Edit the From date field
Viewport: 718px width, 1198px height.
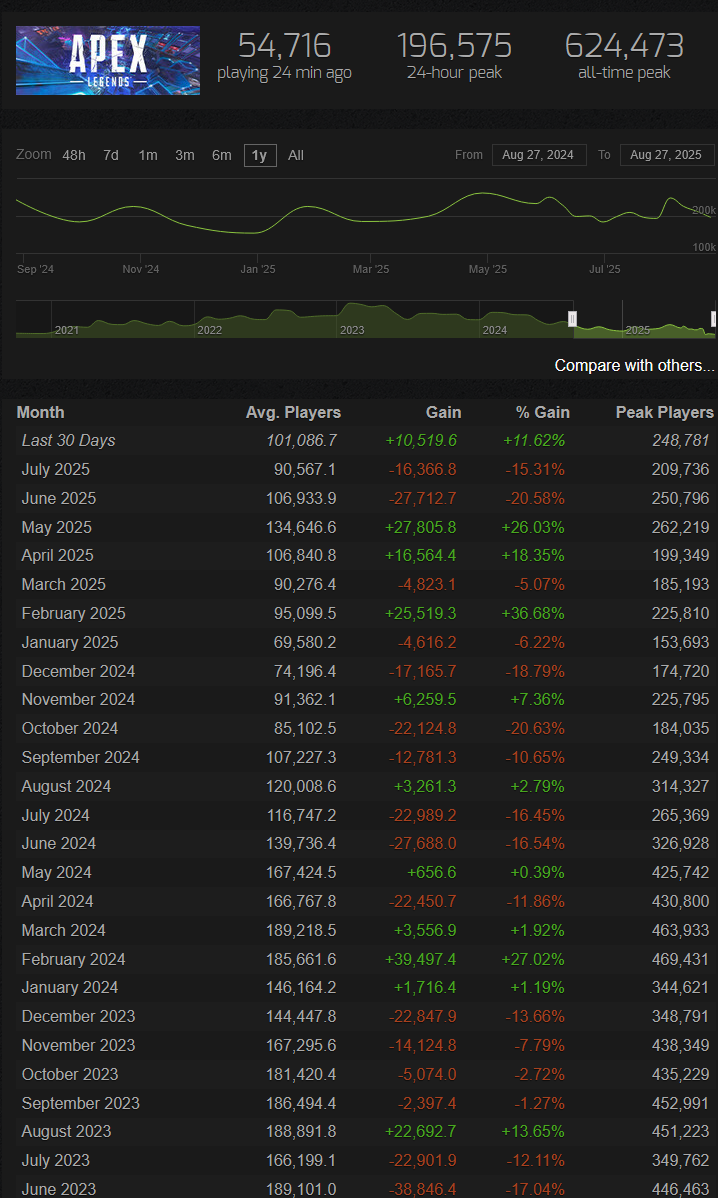click(539, 155)
